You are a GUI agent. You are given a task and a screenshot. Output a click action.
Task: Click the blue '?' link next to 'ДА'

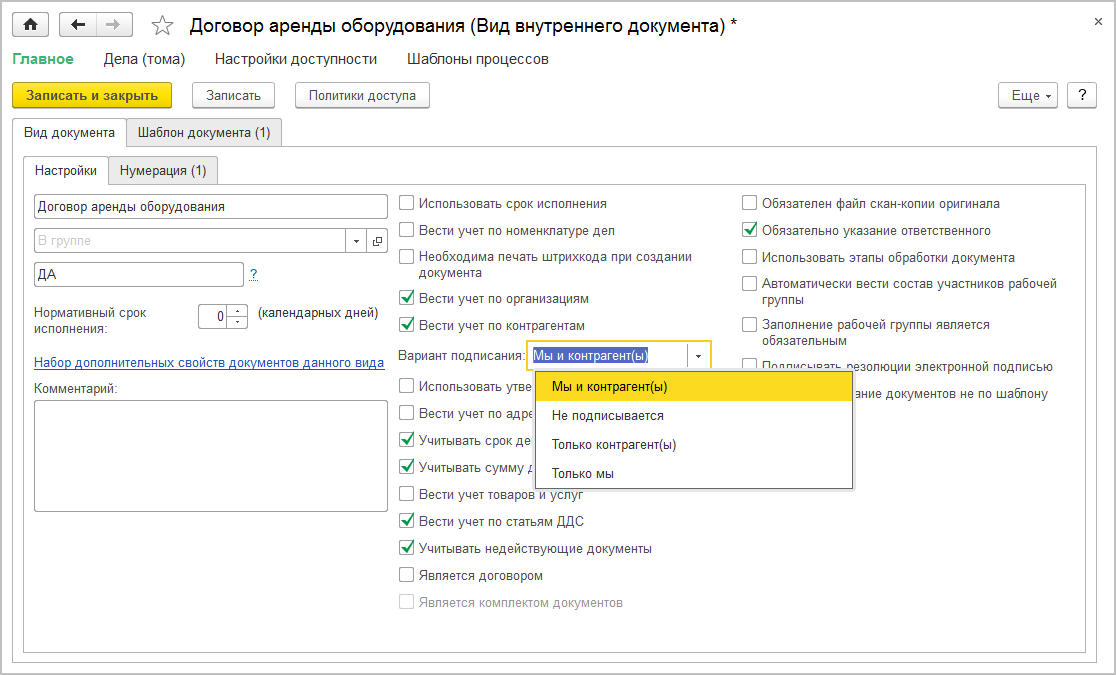(254, 274)
